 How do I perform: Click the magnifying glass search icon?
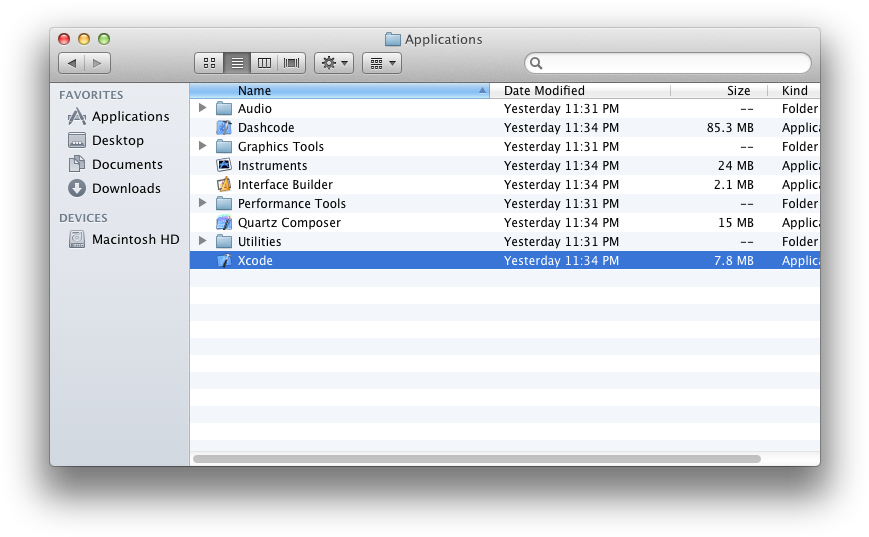coord(536,63)
